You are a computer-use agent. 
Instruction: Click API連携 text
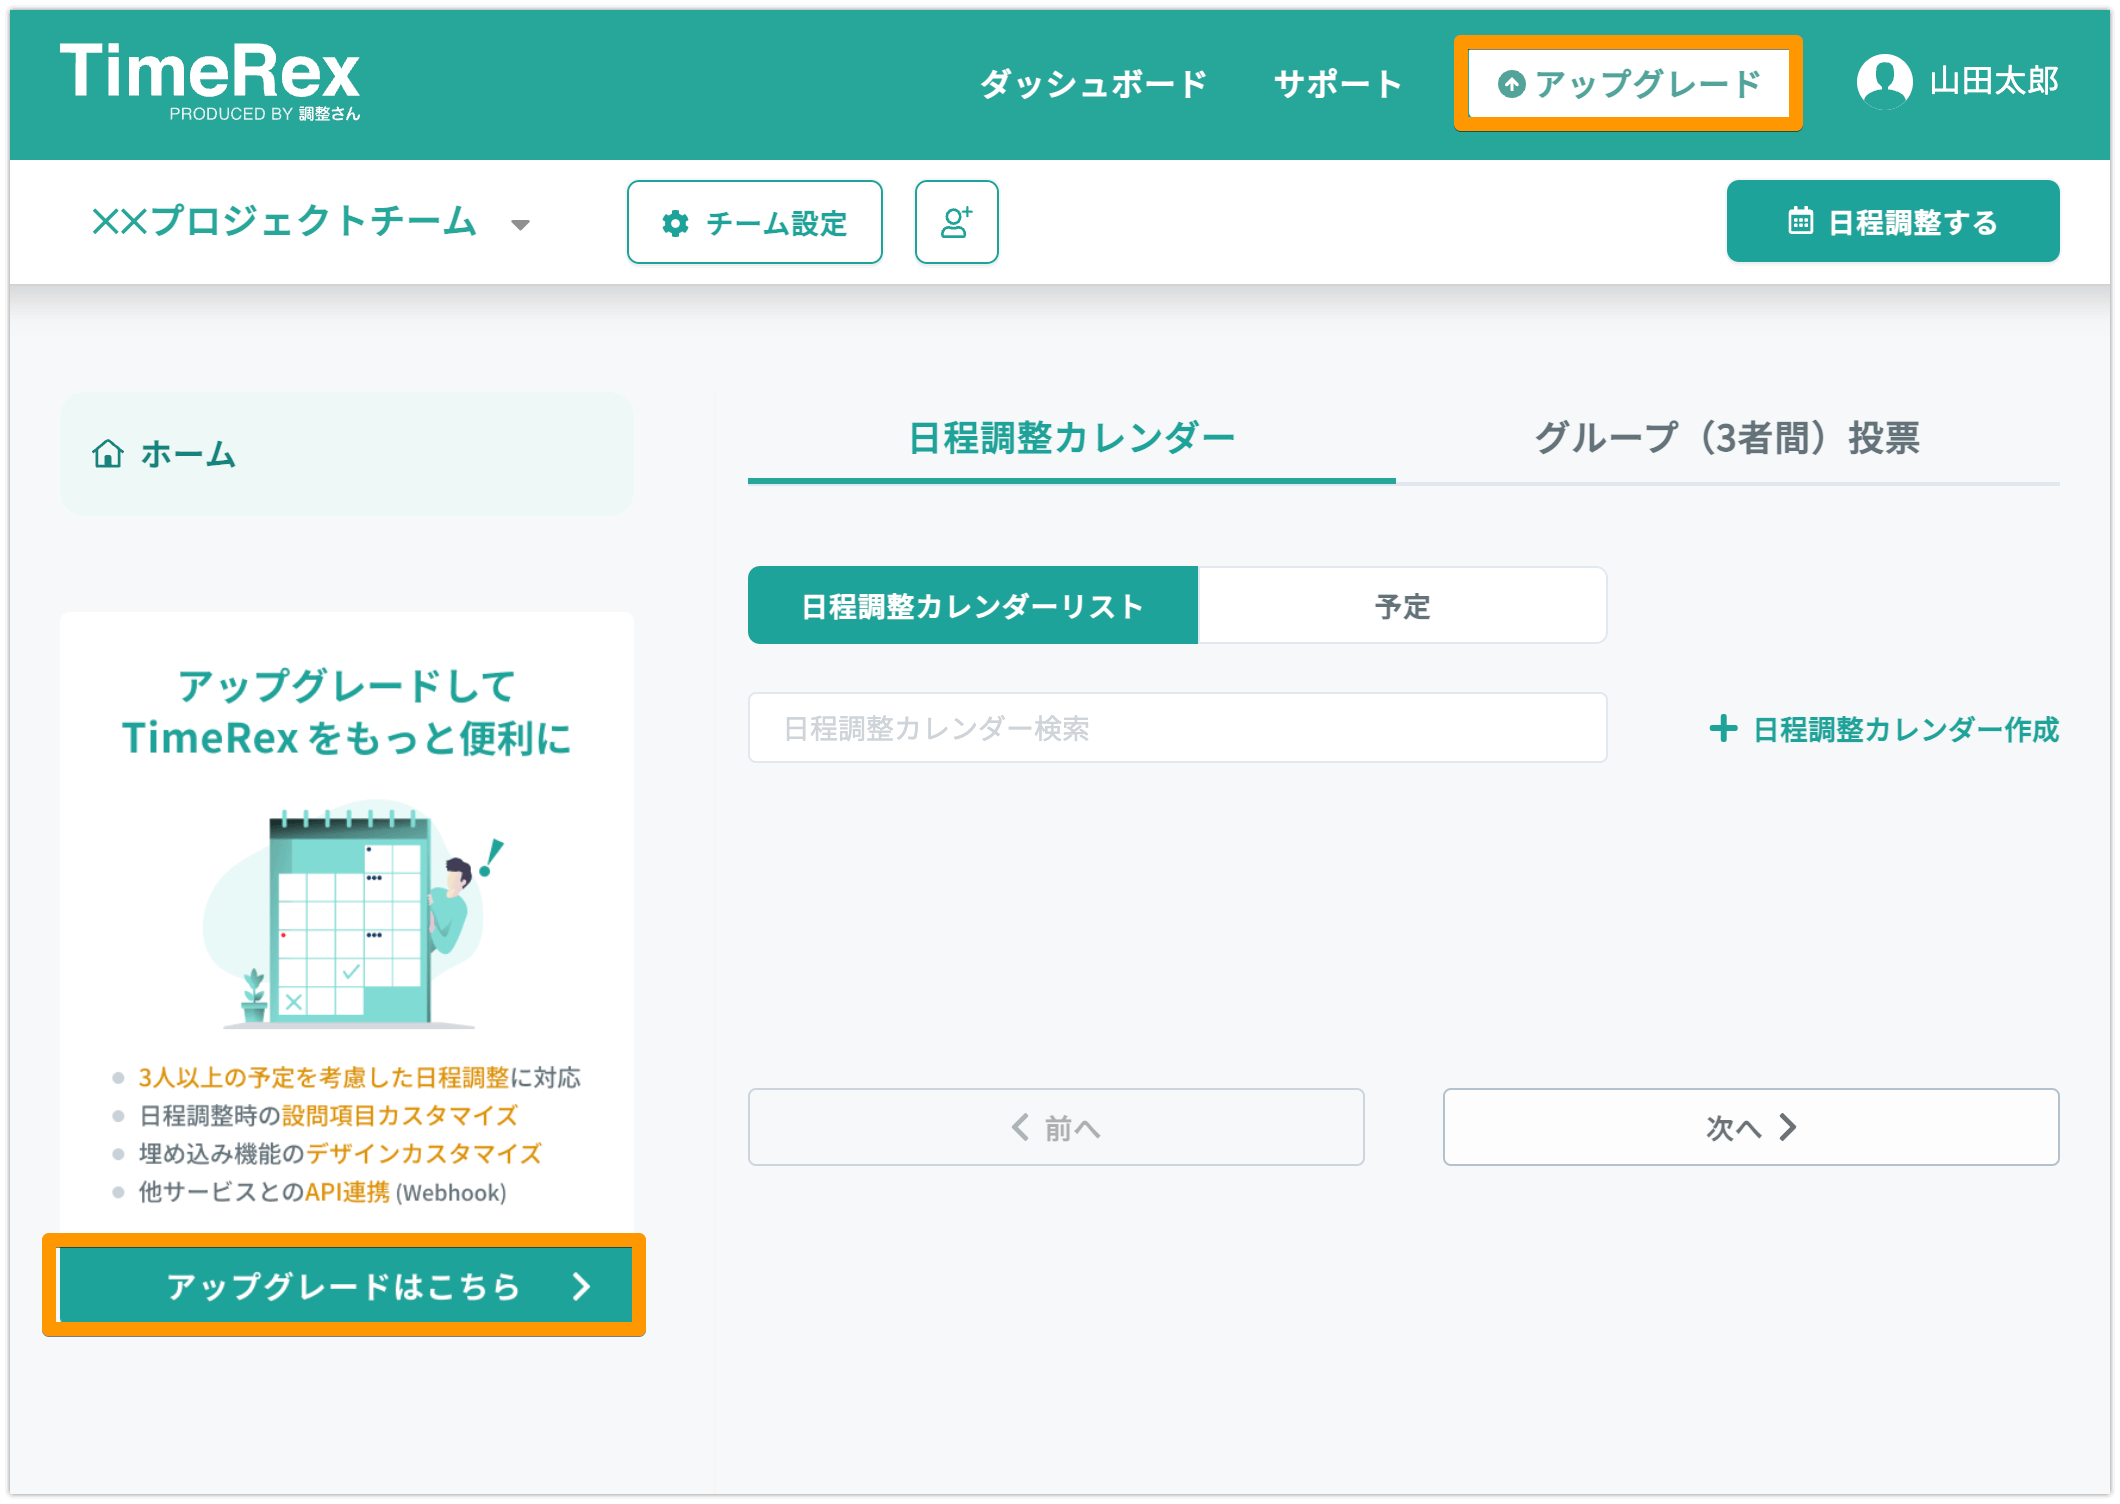coord(347,1192)
